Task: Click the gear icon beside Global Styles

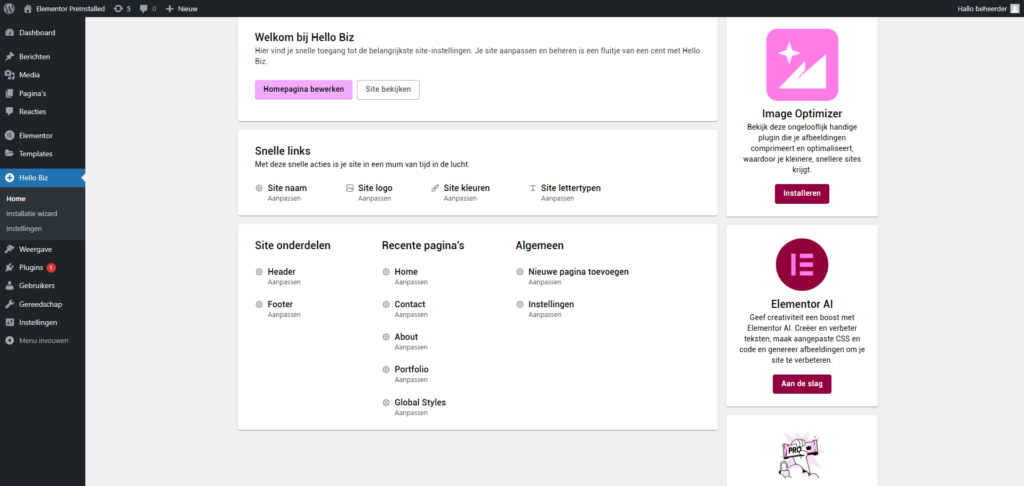Action: click(386, 402)
